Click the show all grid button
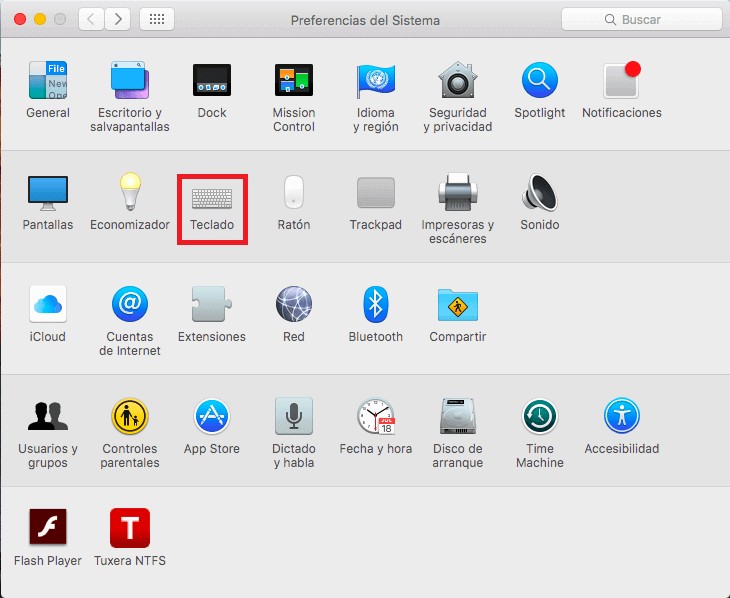This screenshot has height=598, width=730. coord(157,19)
